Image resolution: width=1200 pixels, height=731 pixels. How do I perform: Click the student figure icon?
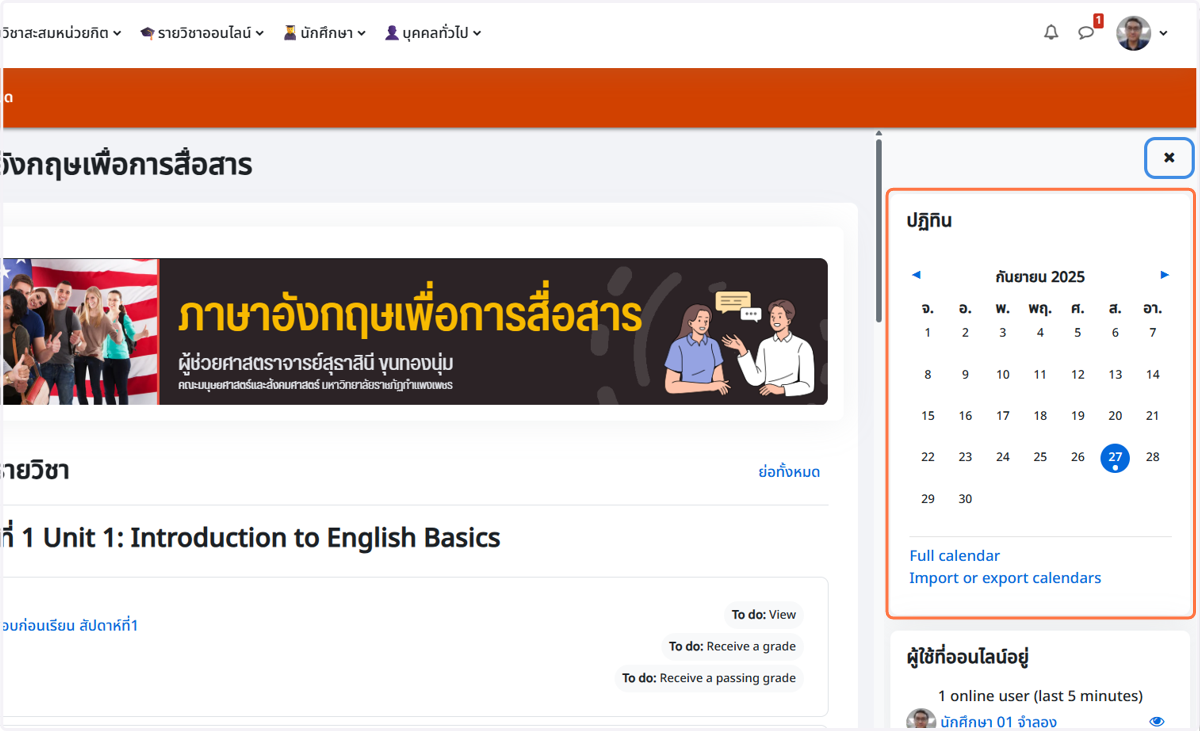click(290, 33)
